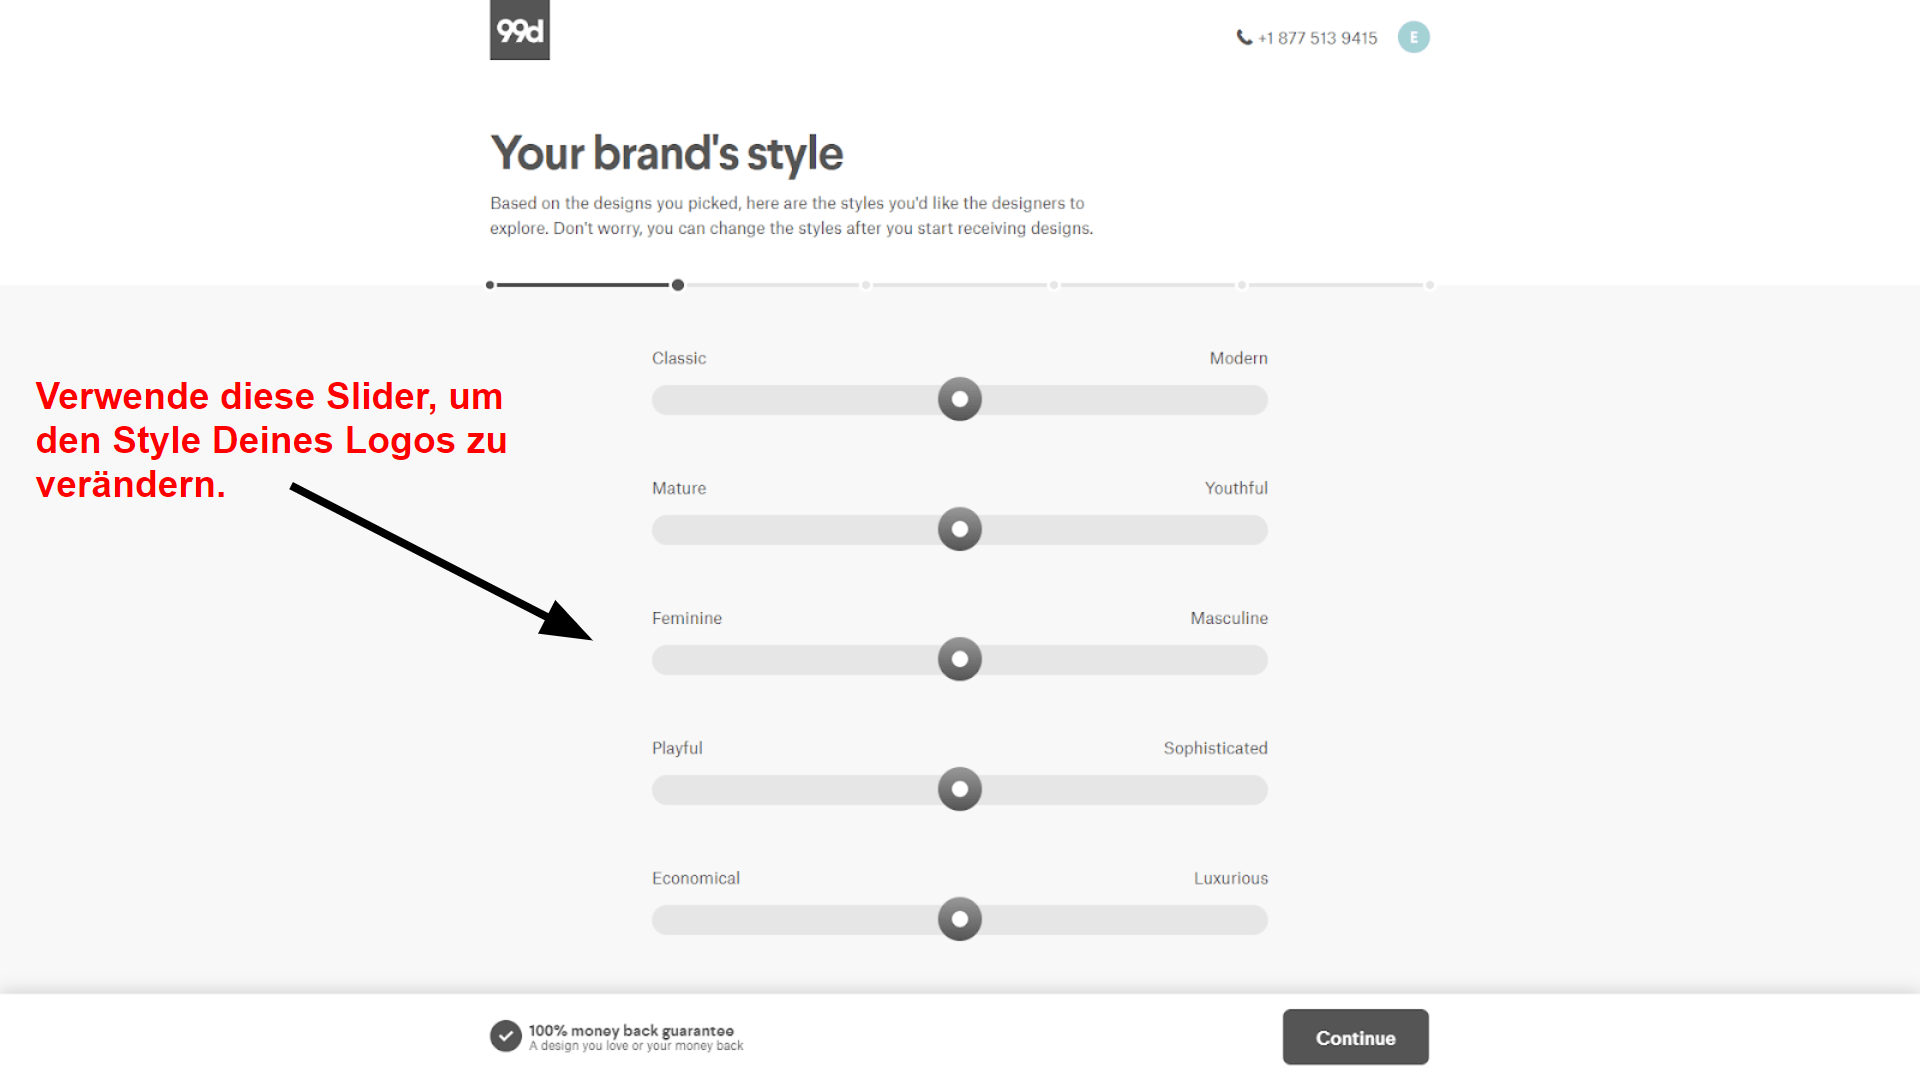Click the Playful–Sophisticated slider handle
The width and height of the screenshot is (1920, 1080).
coord(960,789)
